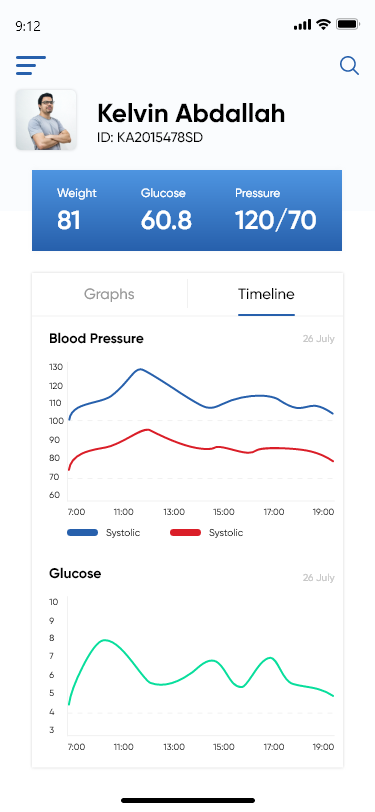Tap the Pressure 120/70 stat
Image resolution: width=375 pixels, height=812 pixels.
(x=276, y=210)
